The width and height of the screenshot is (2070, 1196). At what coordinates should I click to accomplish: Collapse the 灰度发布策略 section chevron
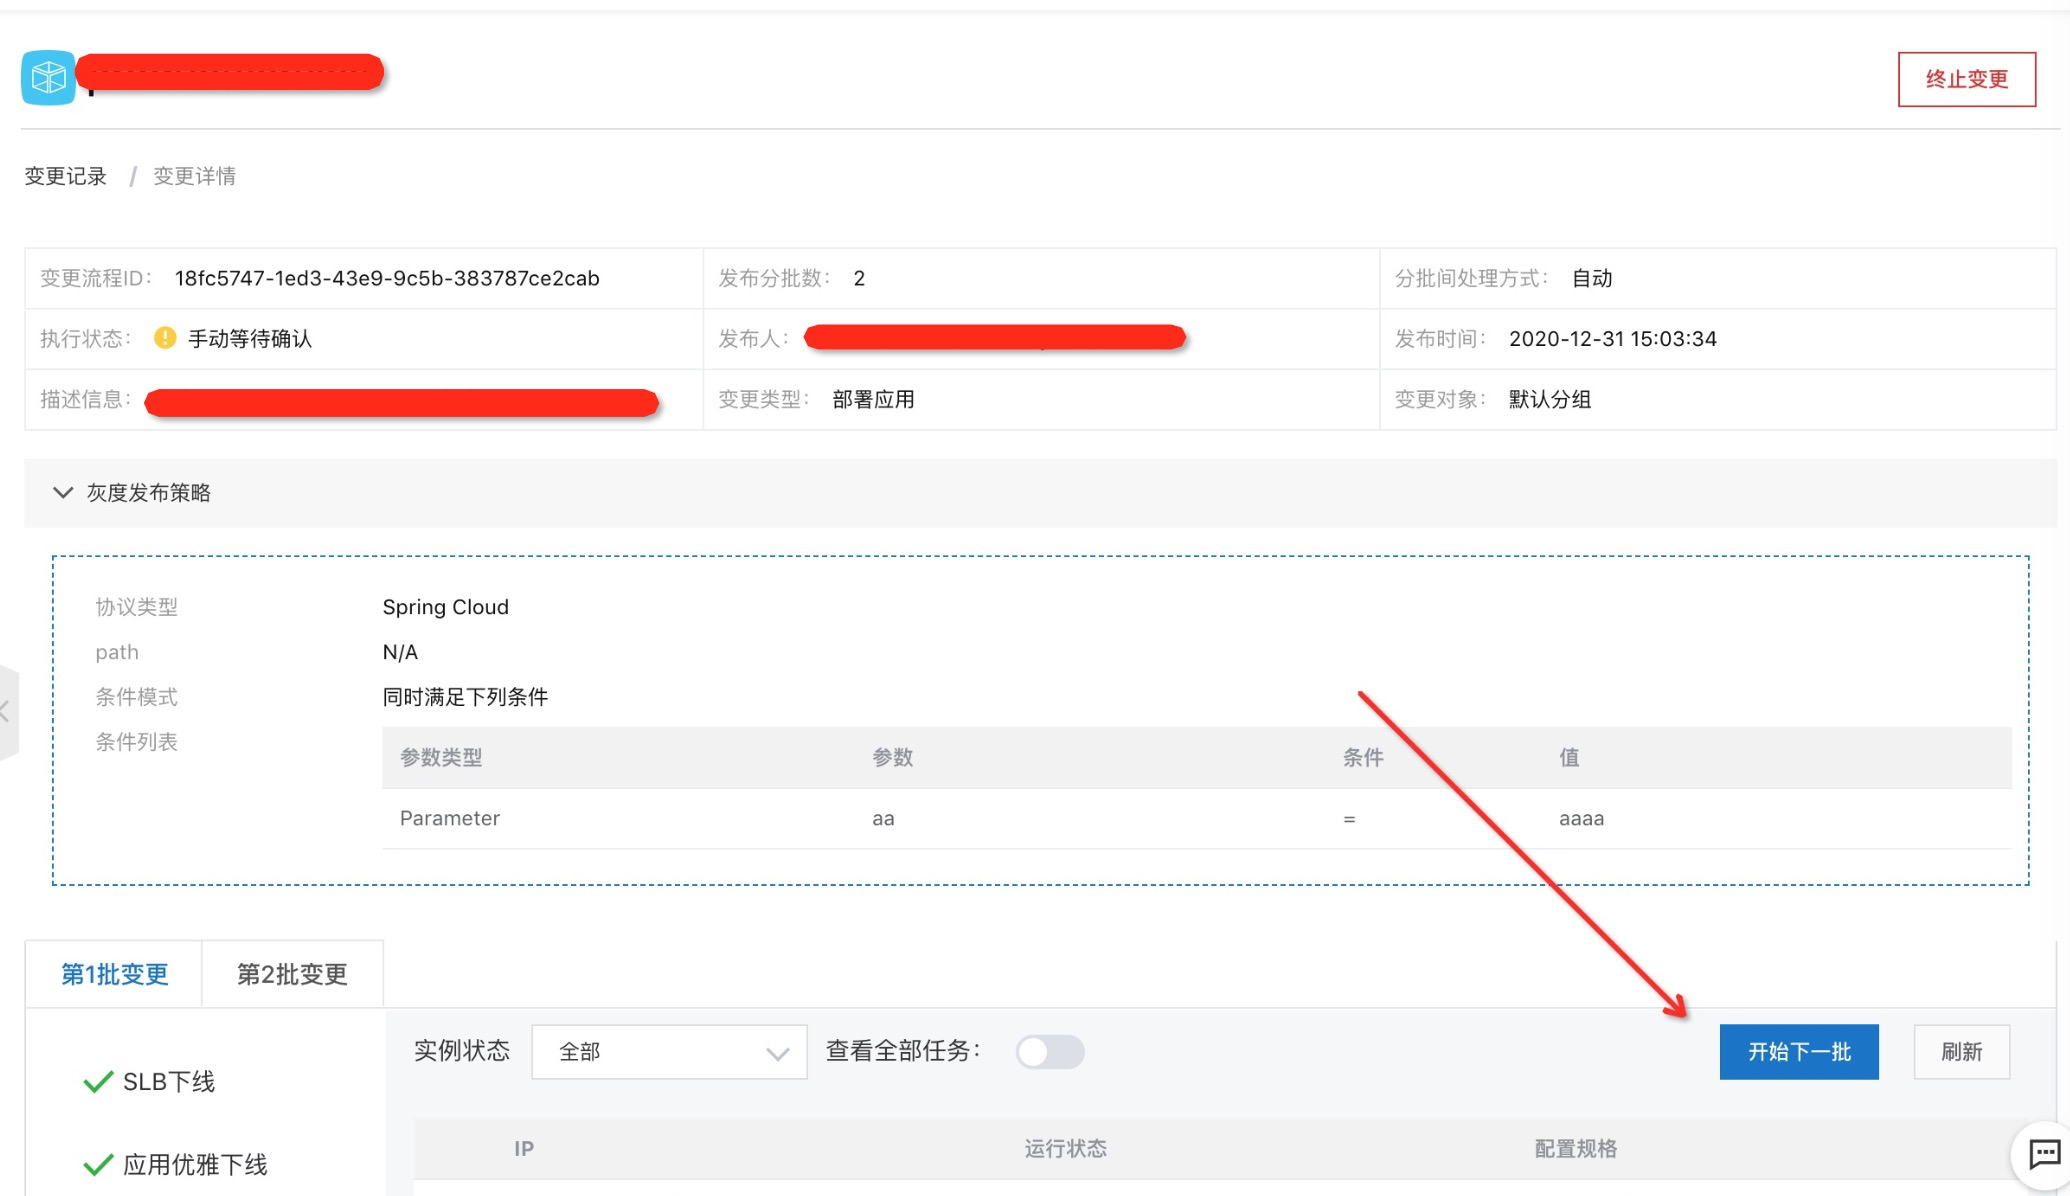[x=63, y=493]
